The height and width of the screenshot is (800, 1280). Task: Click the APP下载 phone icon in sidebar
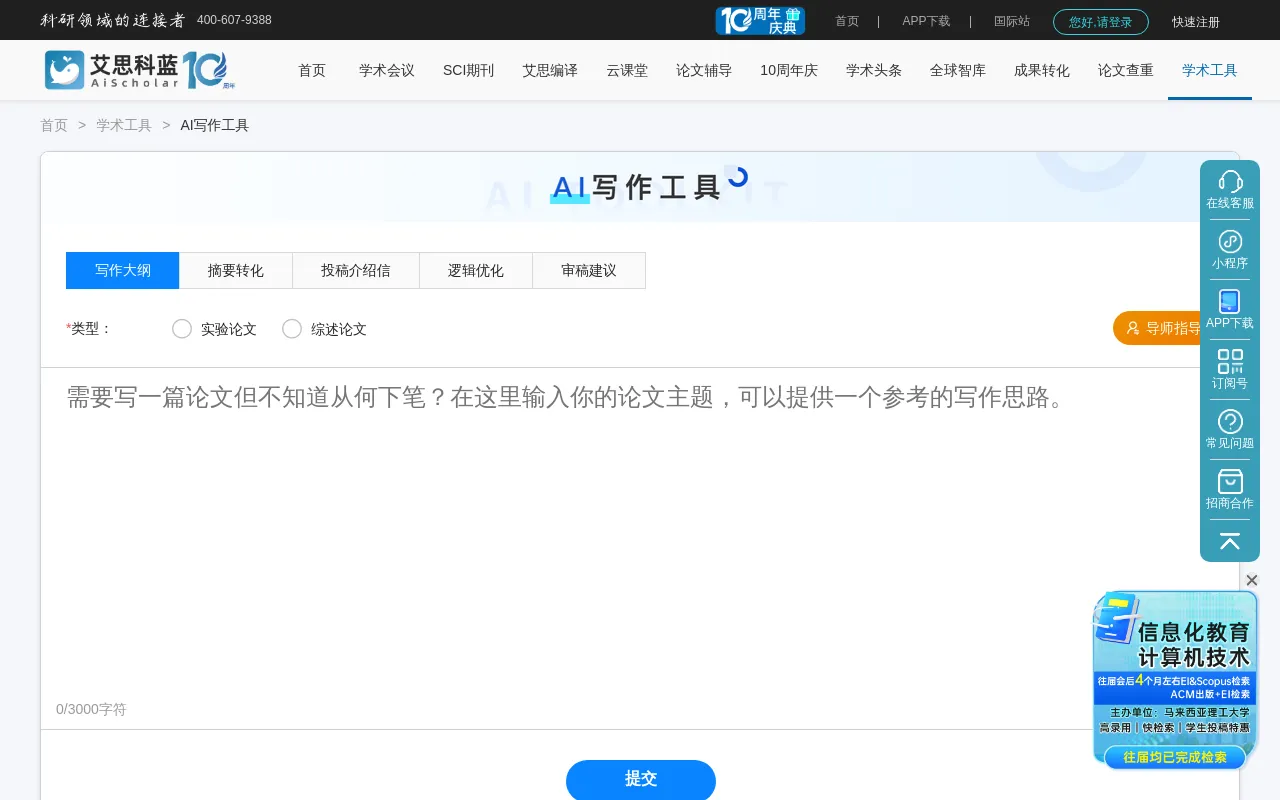[x=1230, y=302]
